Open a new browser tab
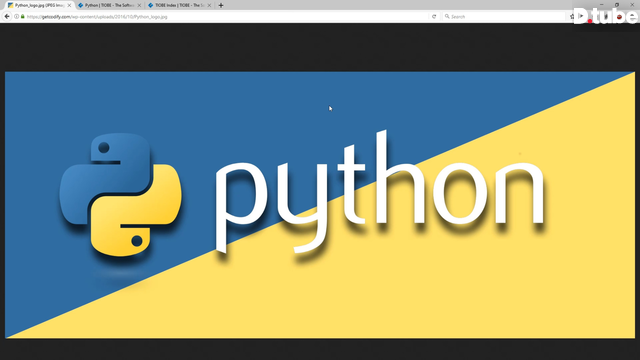The width and height of the screenshot is (640, 360). [x=221, y=5]
